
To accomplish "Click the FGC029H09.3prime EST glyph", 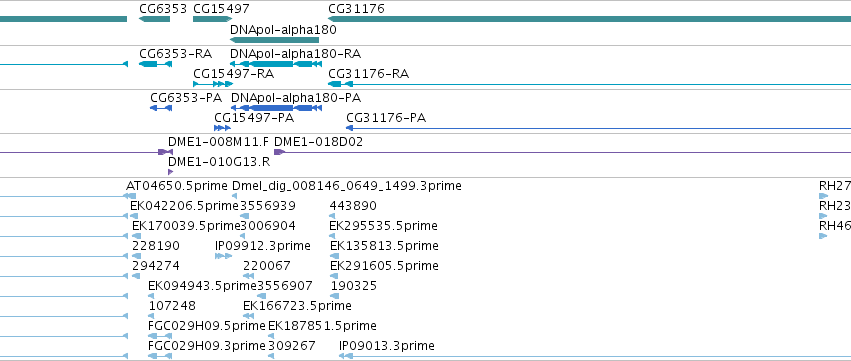I will tap(160, 356).
